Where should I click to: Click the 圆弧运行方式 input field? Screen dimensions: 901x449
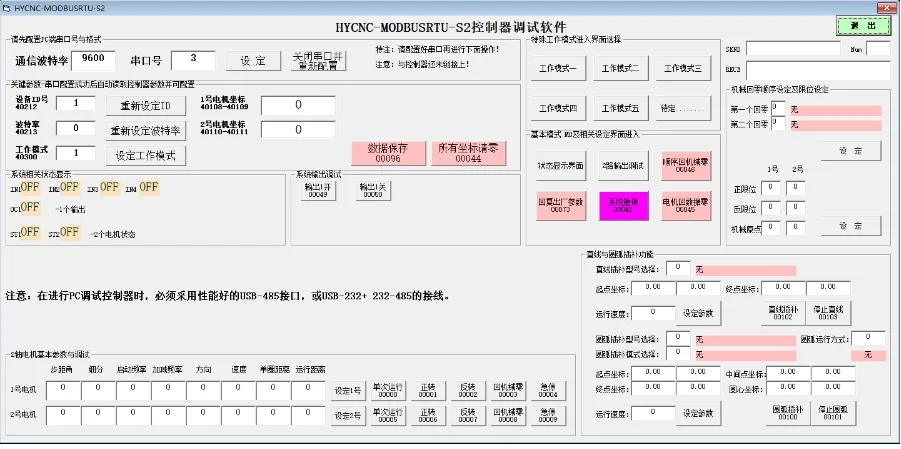(x=868, y=338)
